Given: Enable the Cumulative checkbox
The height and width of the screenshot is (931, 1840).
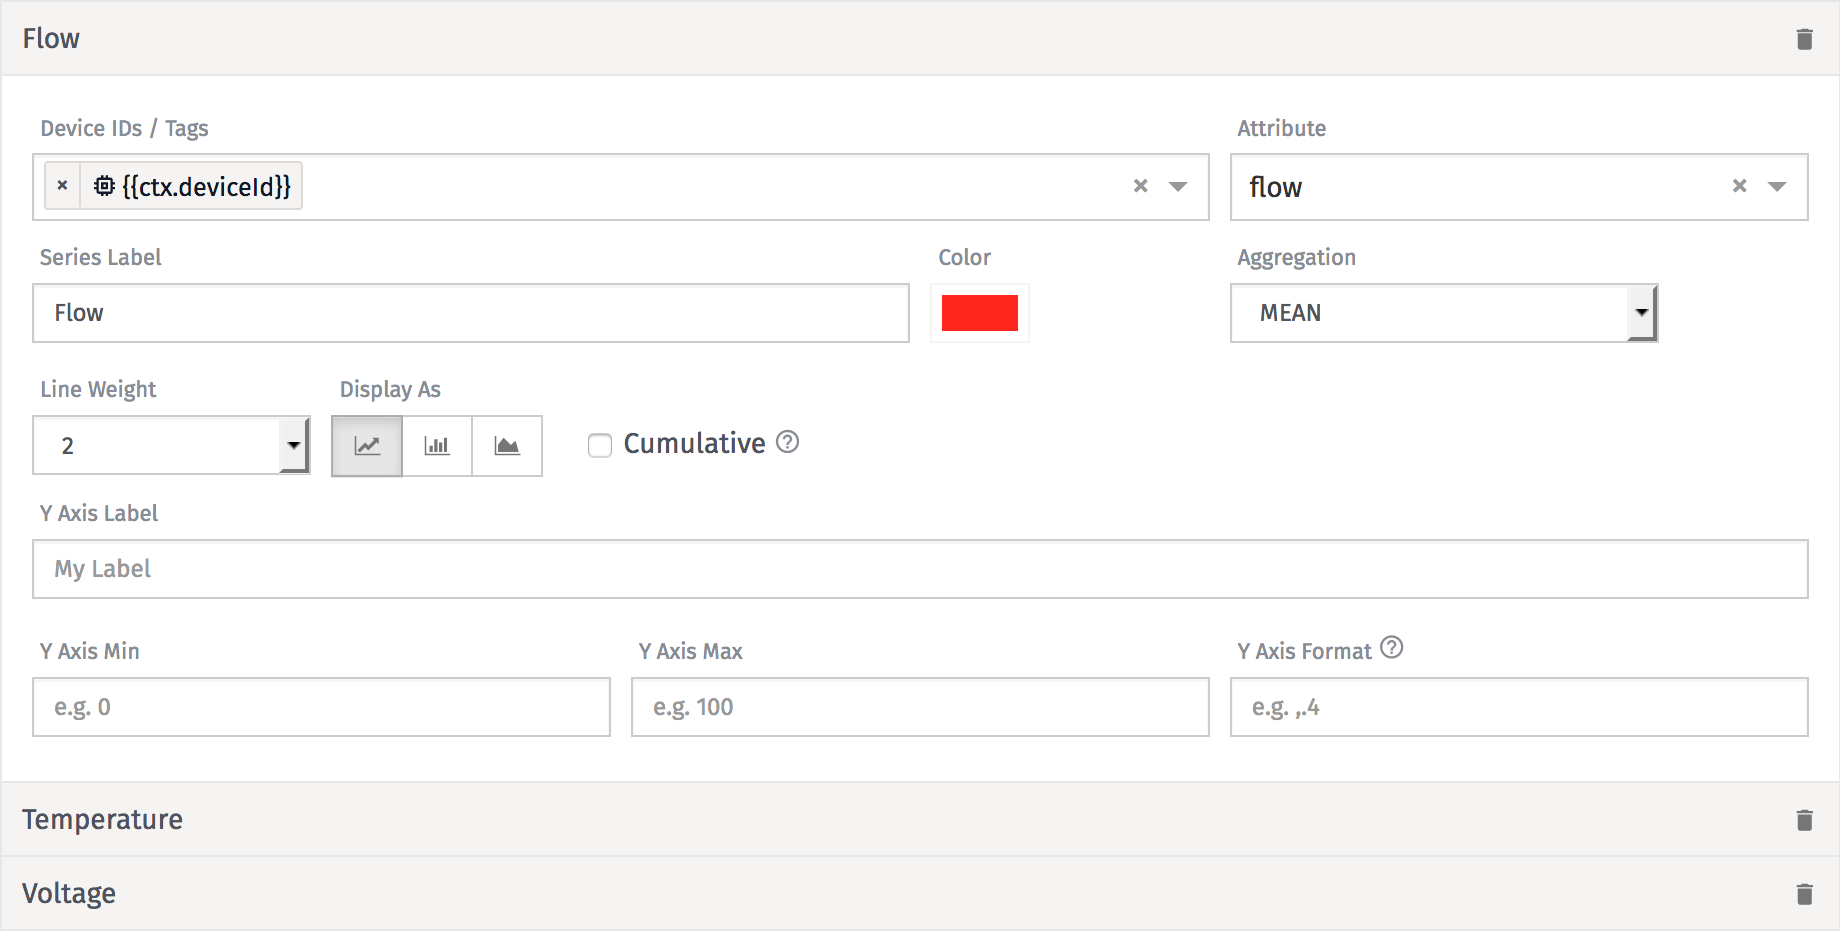Looking at the screenshot, I should click(600, 446).
